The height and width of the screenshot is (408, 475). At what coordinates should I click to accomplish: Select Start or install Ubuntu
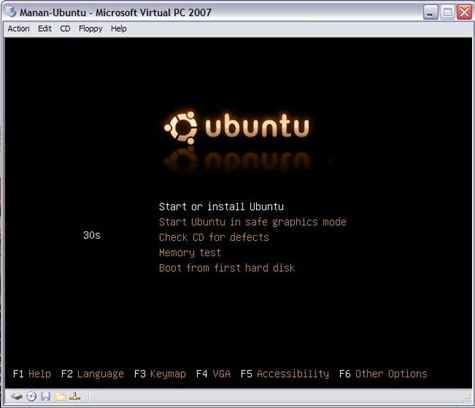click(x=221, y=207)
